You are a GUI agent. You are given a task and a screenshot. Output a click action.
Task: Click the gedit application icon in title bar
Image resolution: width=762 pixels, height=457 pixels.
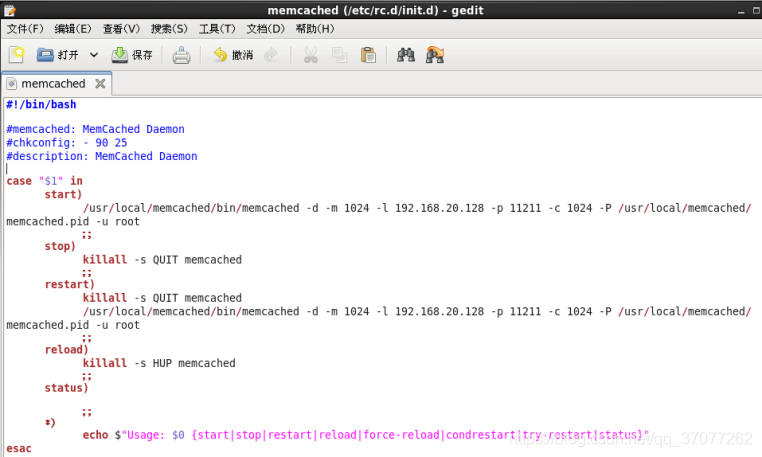point(9,10)
